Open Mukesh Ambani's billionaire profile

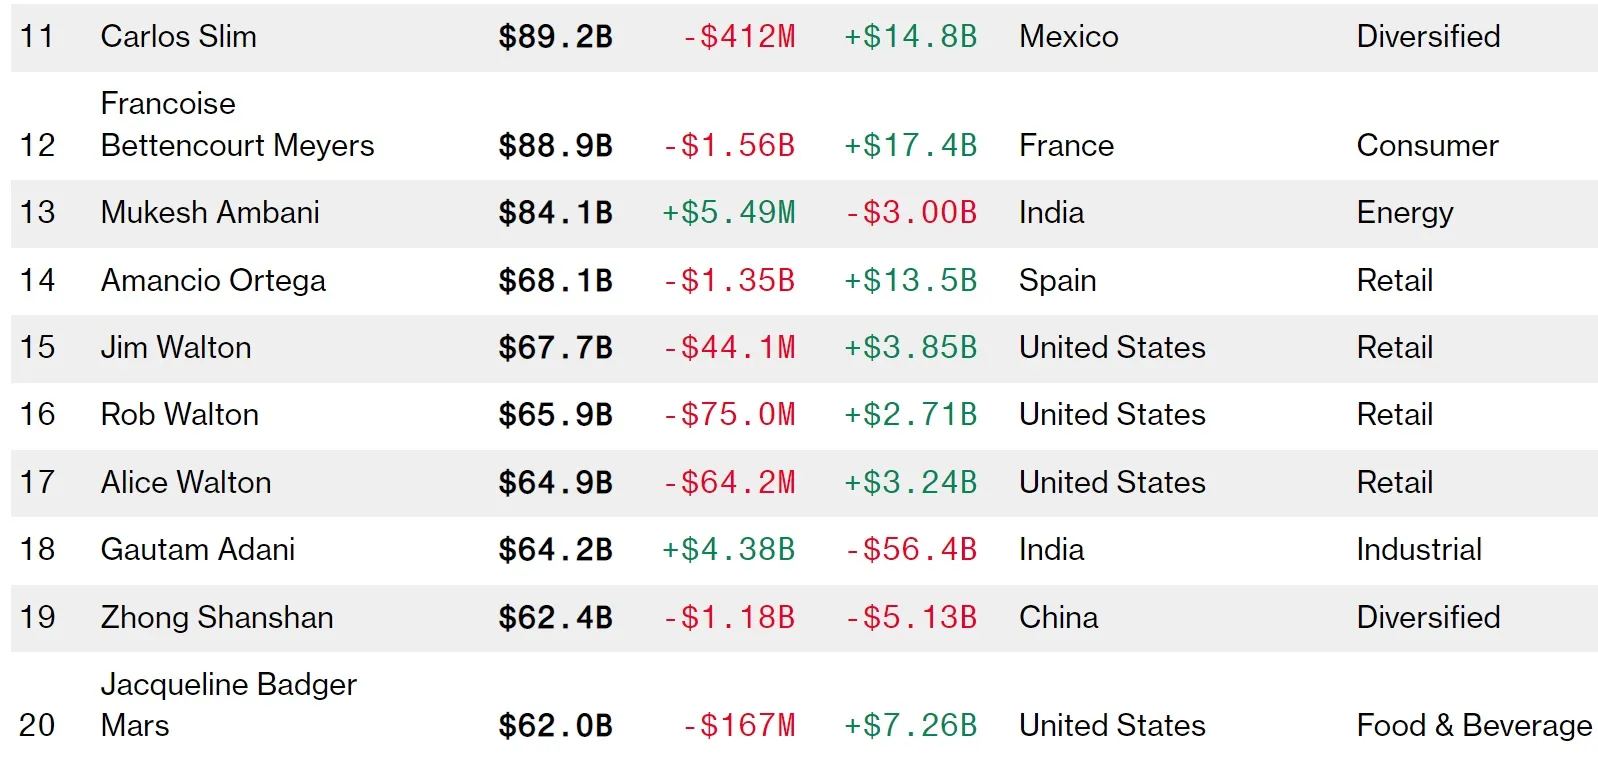(210, 213)
